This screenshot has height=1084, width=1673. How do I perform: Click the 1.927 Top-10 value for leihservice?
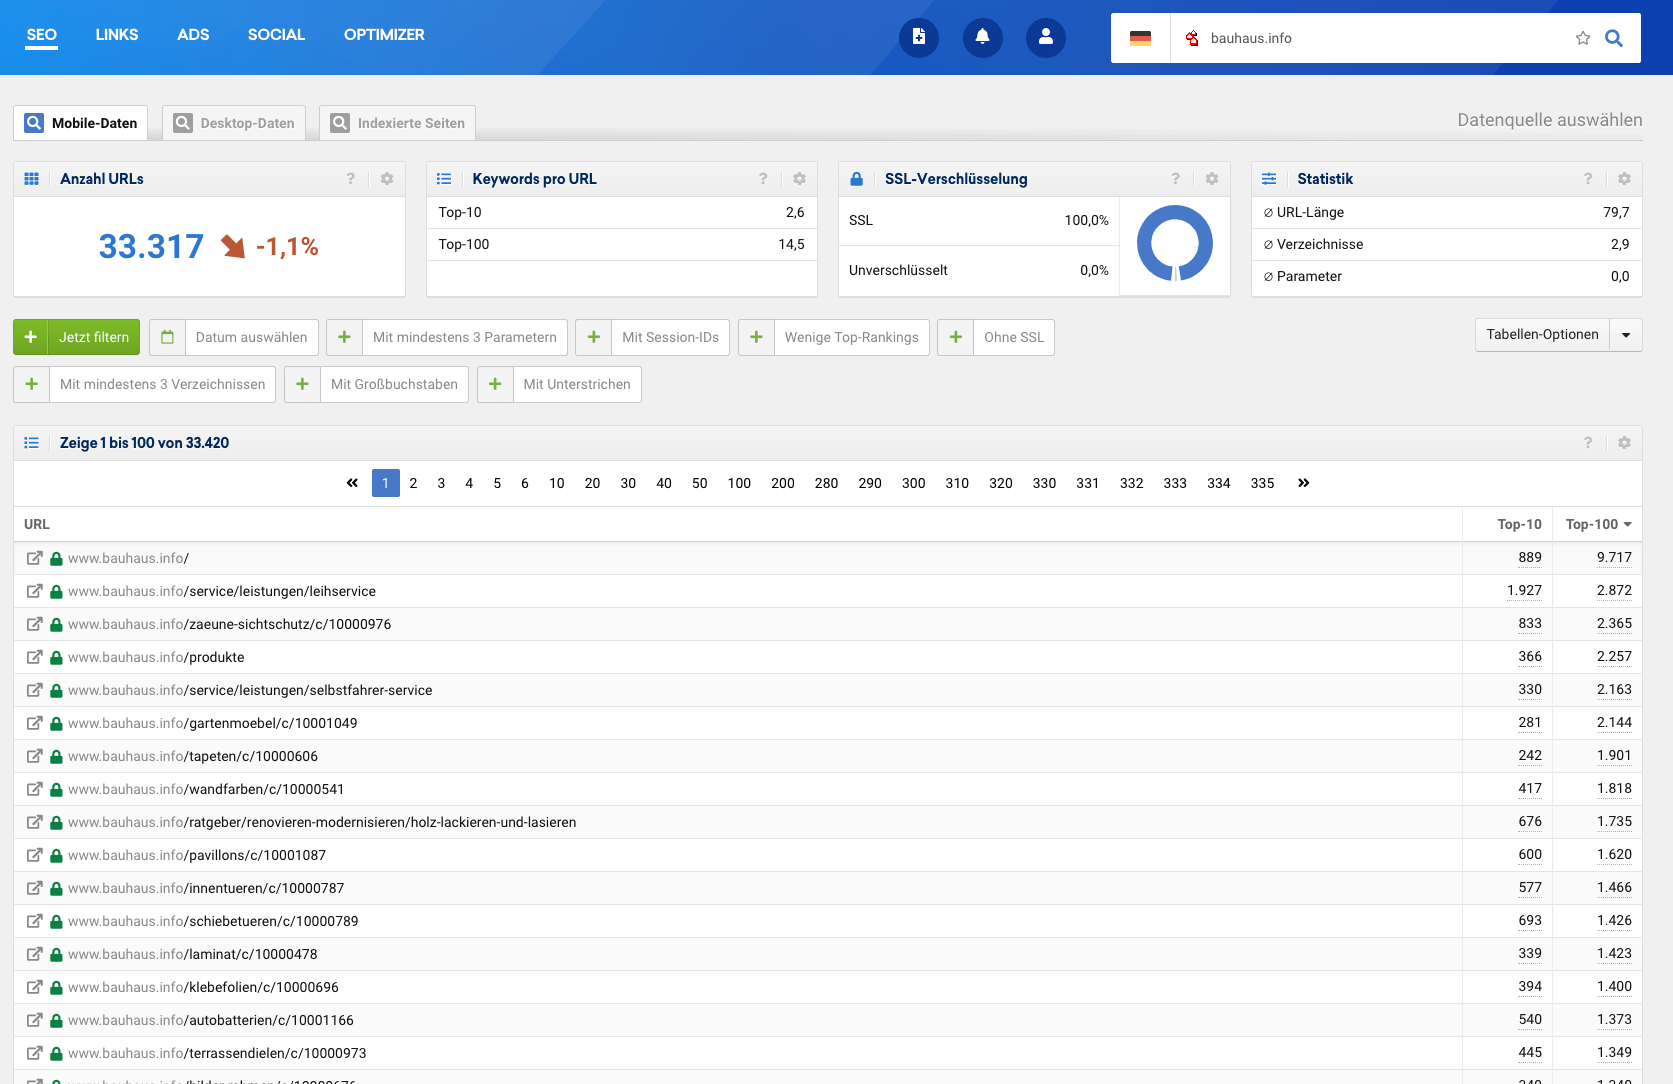pyautogui.click(x=1524, y=590)
